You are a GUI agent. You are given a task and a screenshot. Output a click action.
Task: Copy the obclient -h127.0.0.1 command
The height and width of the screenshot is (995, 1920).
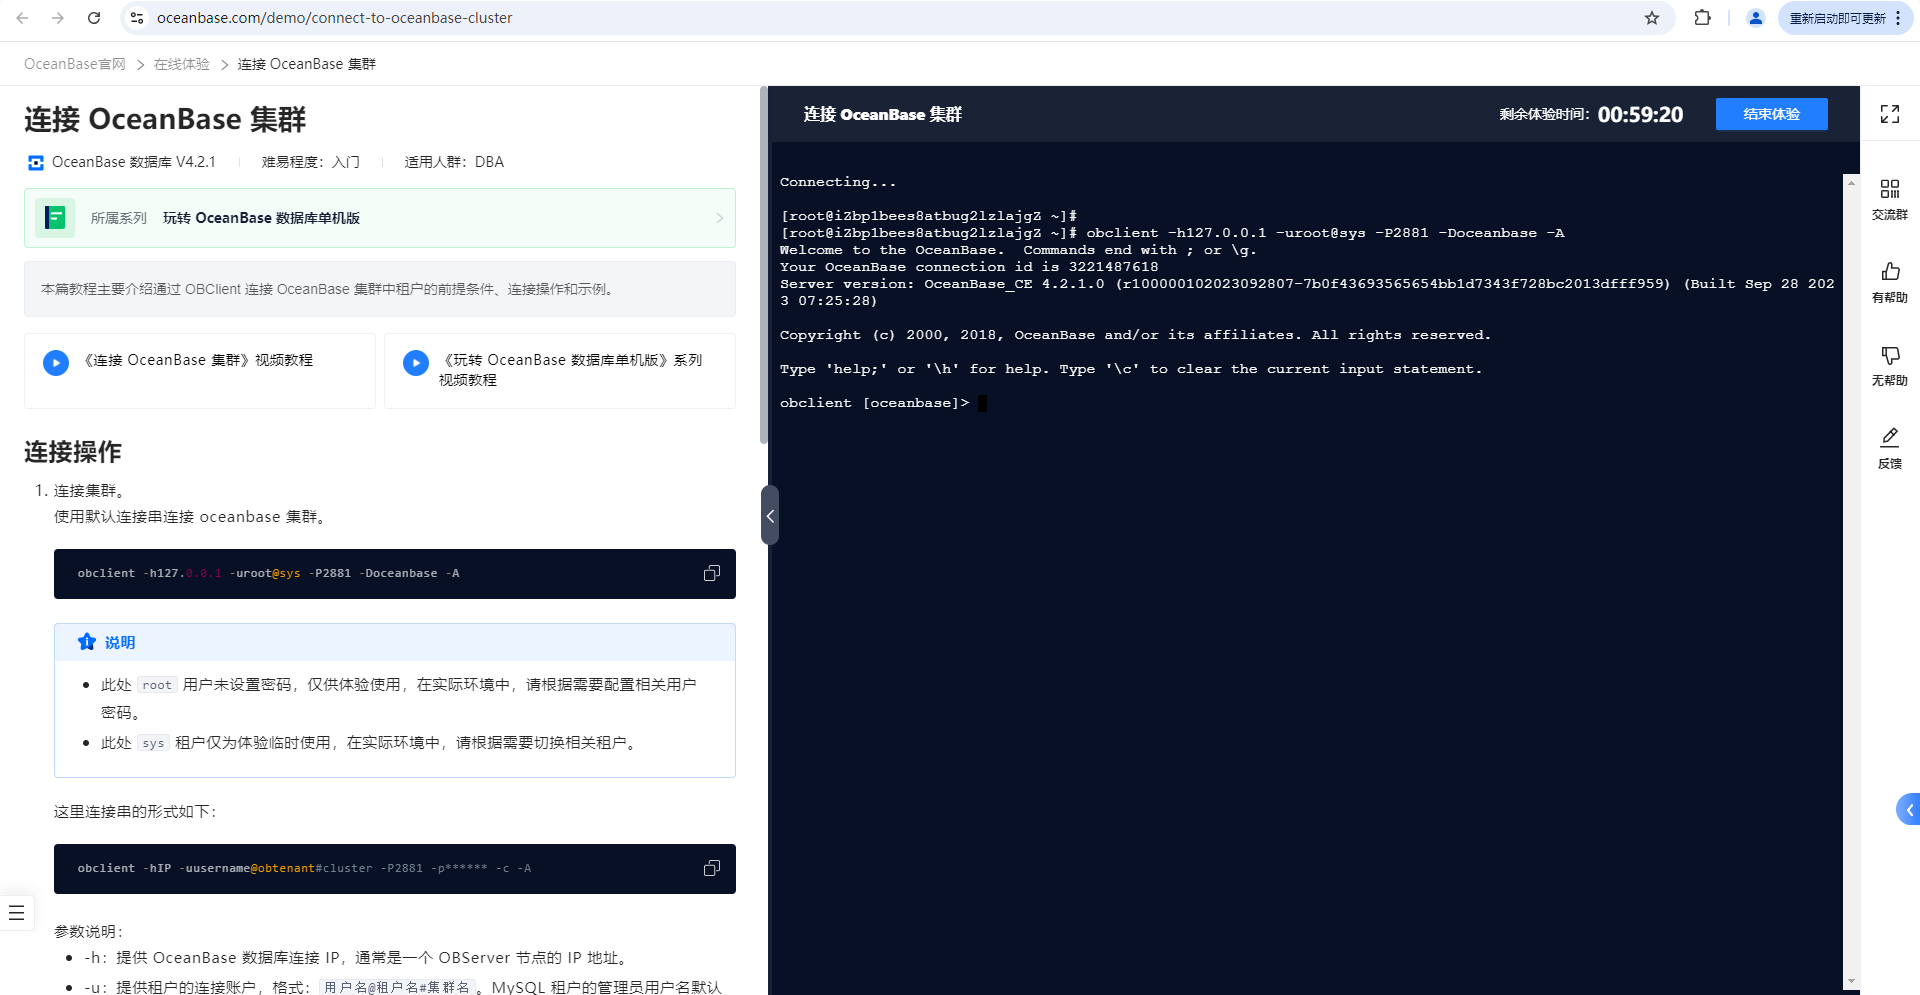[712, 573]
